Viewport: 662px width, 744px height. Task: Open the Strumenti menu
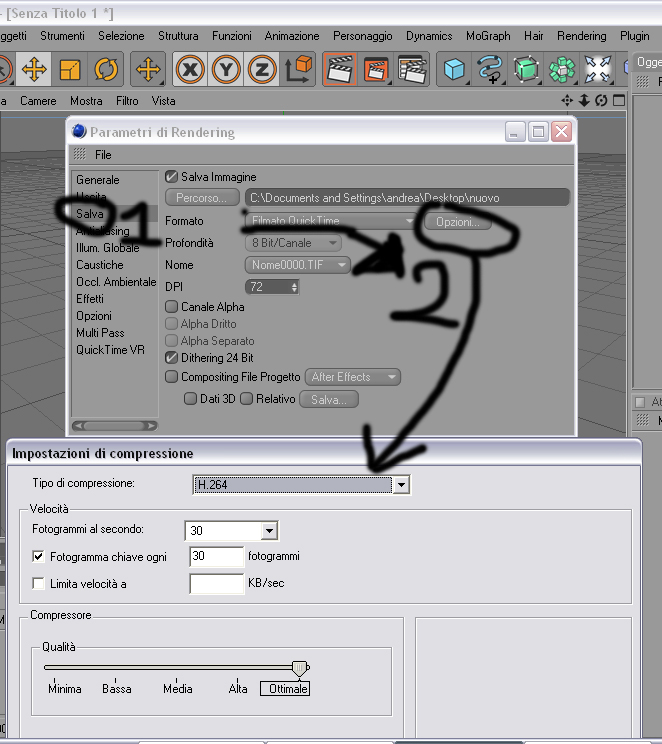point(62,36)
